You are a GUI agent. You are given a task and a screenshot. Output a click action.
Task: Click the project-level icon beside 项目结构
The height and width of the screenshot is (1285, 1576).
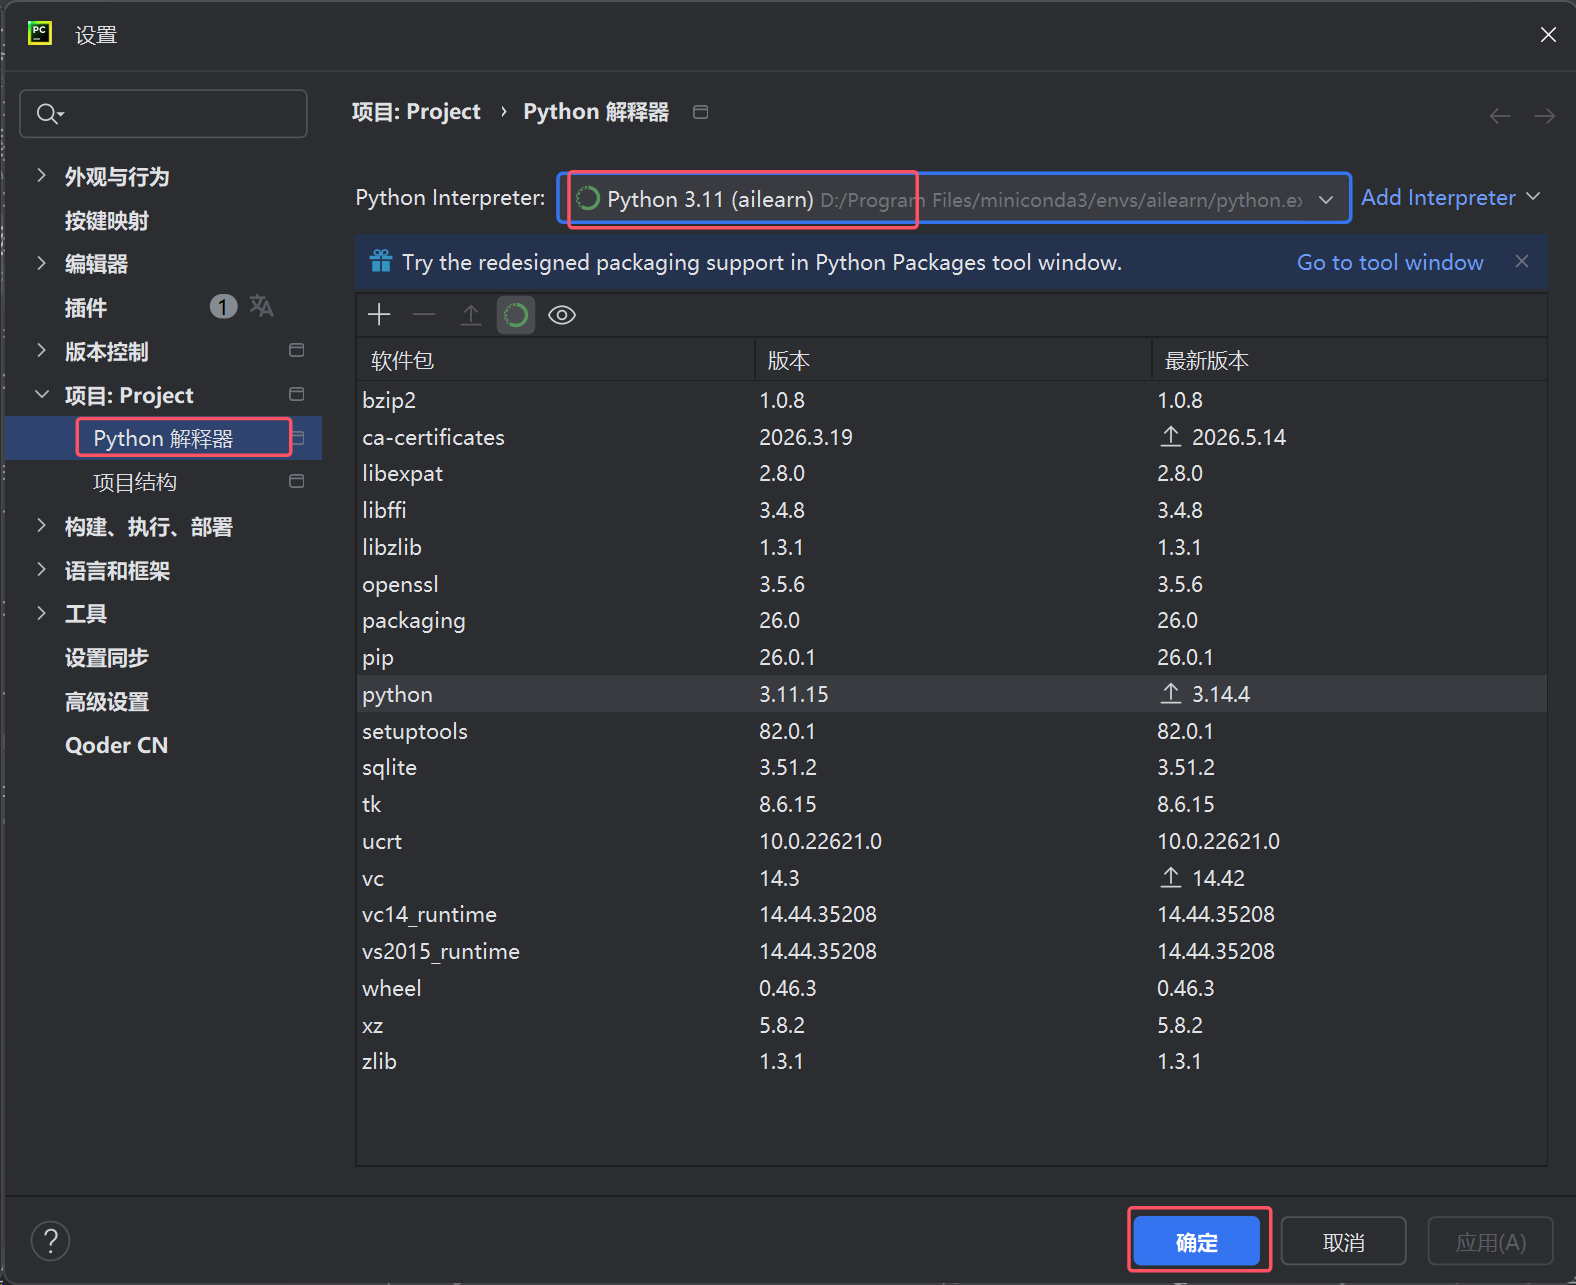point(297,481)
